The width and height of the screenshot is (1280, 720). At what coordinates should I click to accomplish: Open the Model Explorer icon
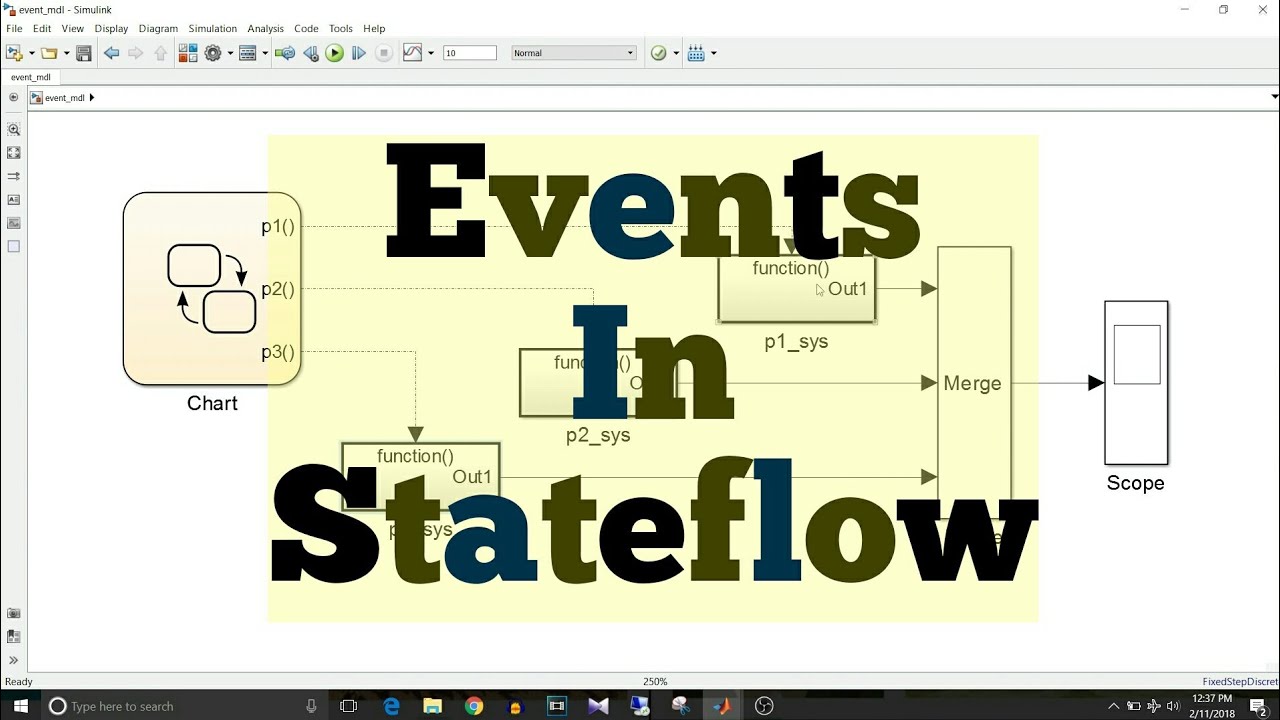pyautogui.click(x=247, y=53)
